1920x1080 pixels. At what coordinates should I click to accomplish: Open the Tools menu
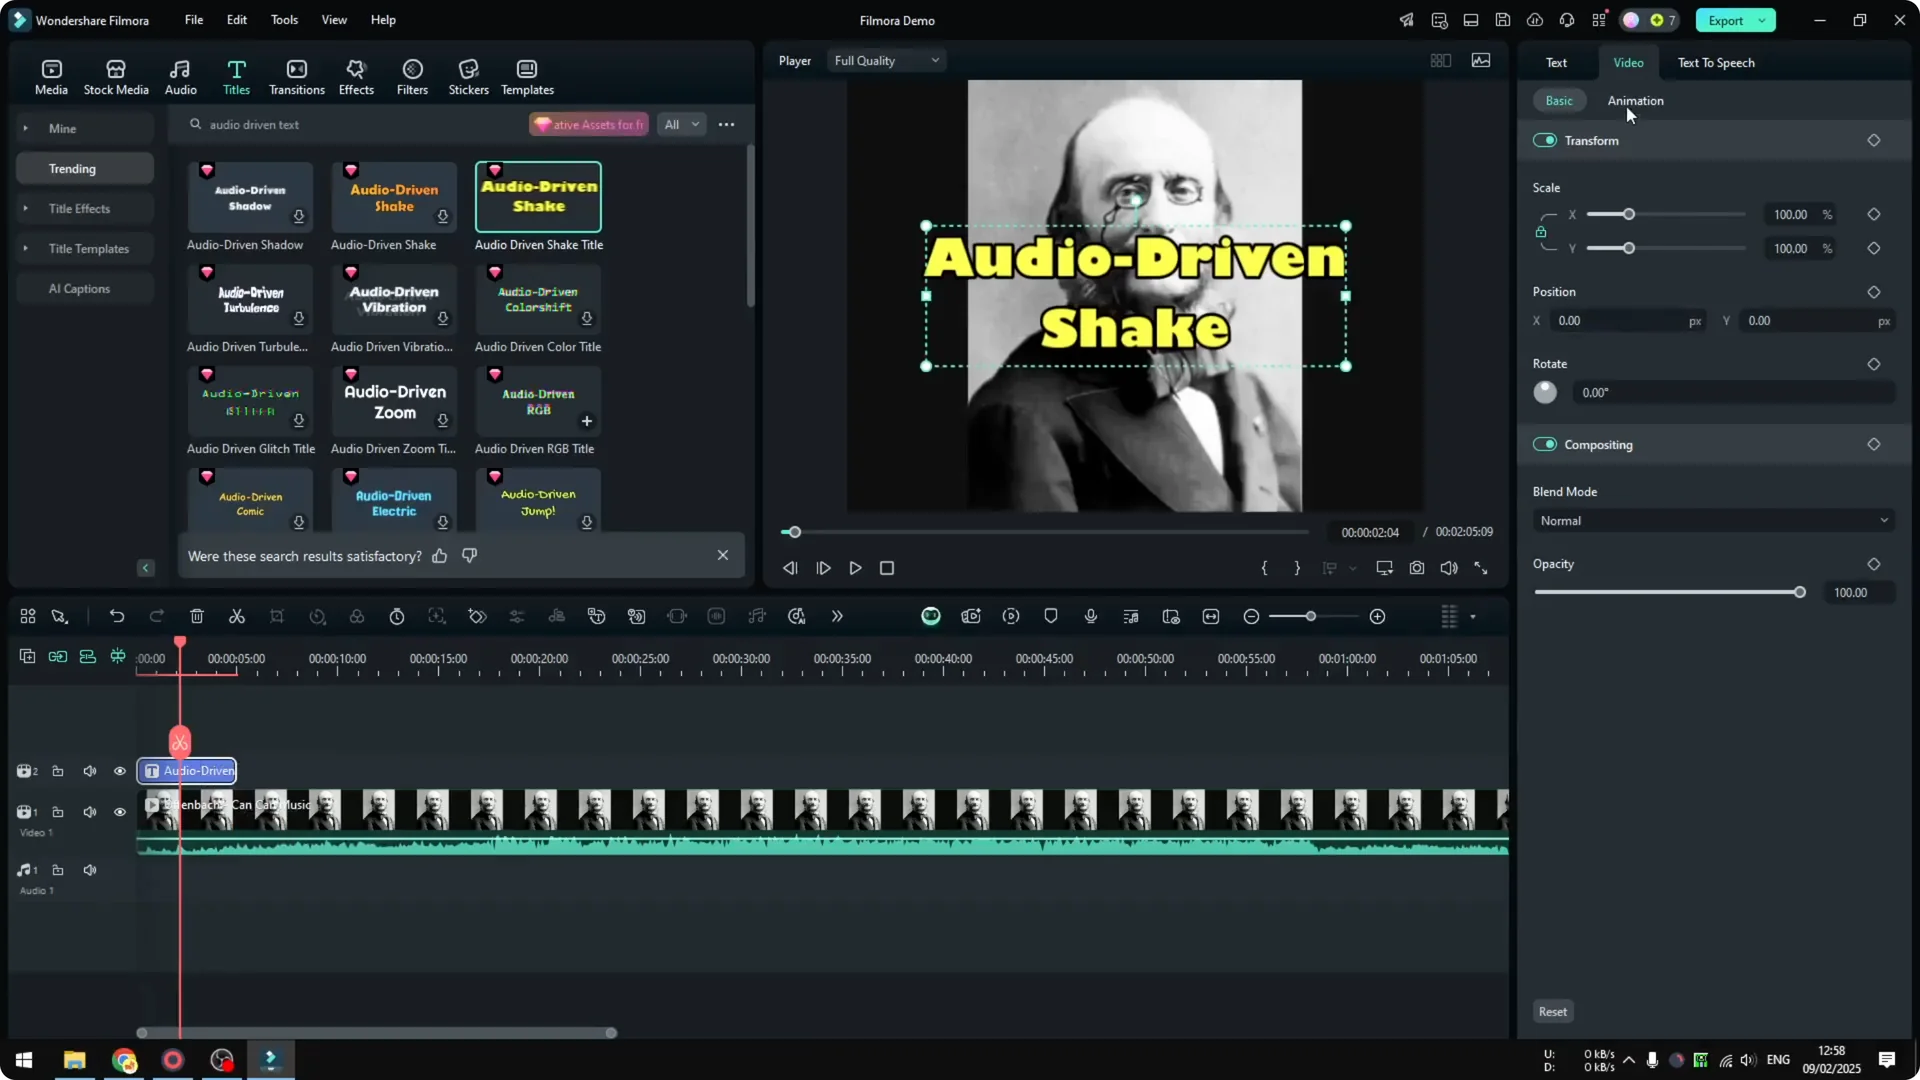point(283,20)
